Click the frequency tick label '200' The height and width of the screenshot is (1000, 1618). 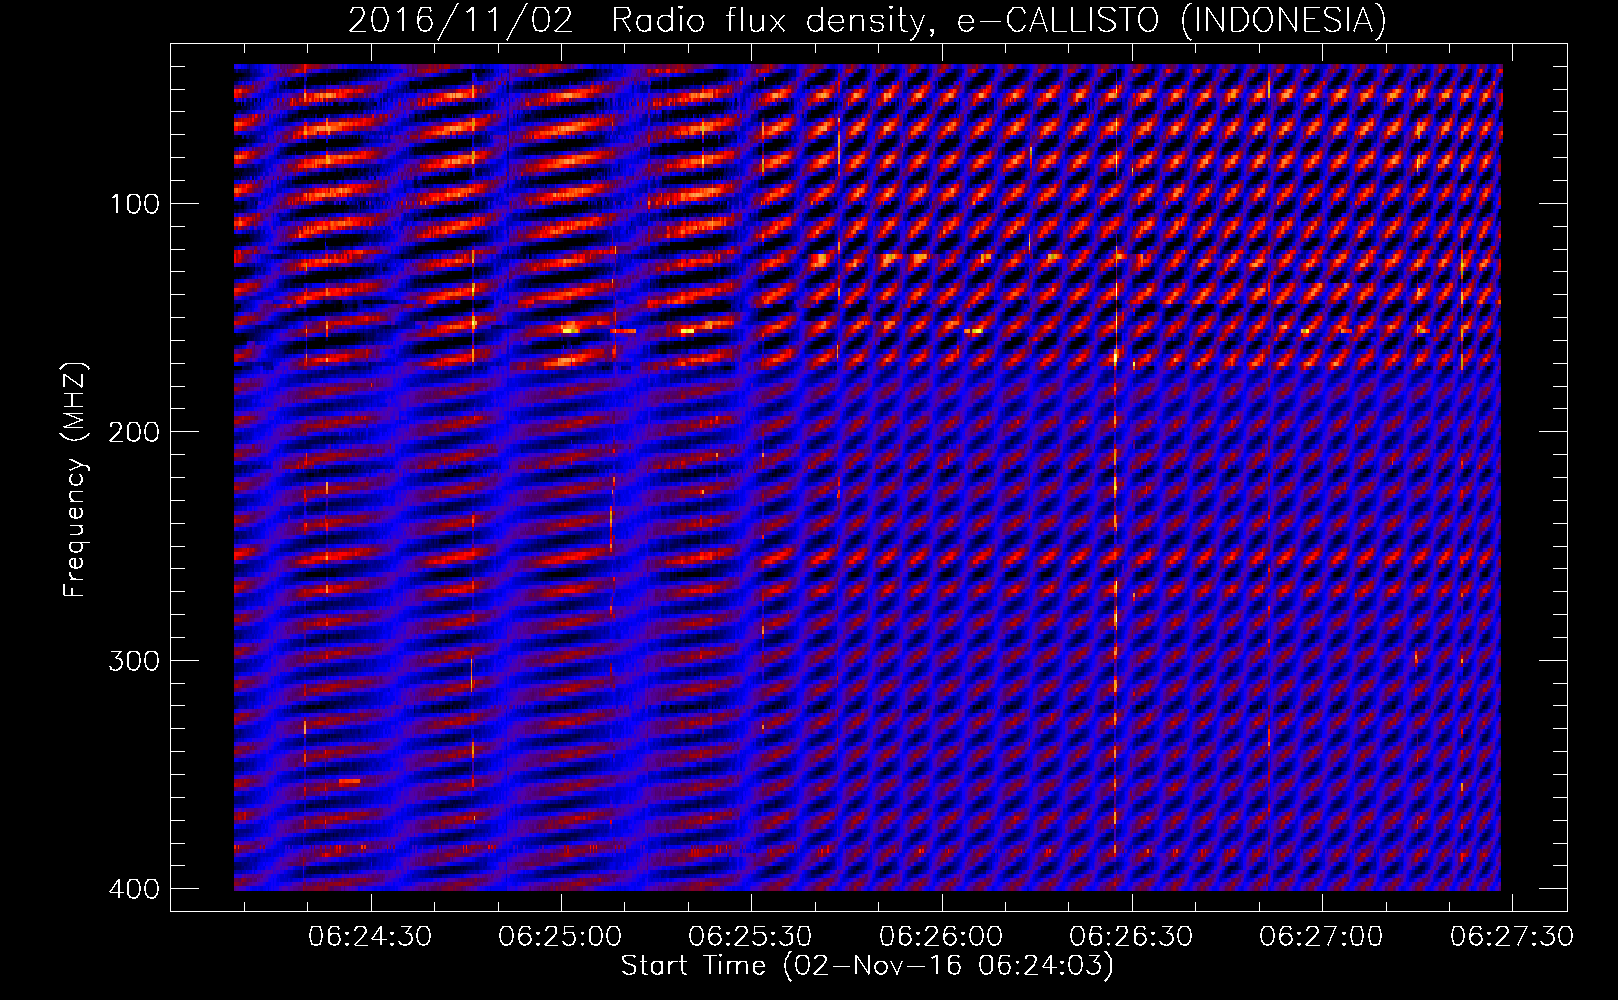click(x=133, y=432)
